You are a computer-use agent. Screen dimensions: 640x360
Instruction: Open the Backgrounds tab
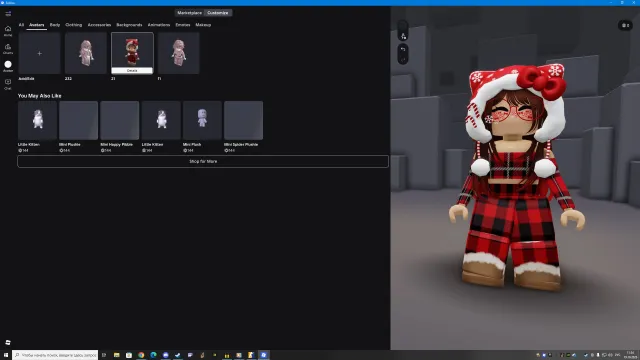pos(129,25)
